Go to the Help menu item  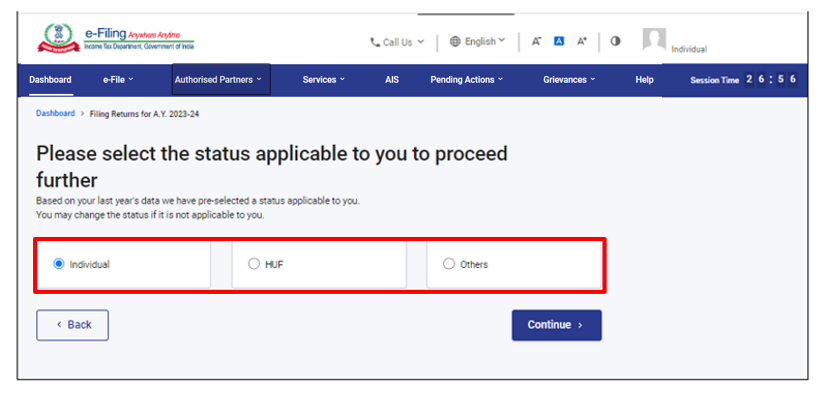click(x=644, y=80)
